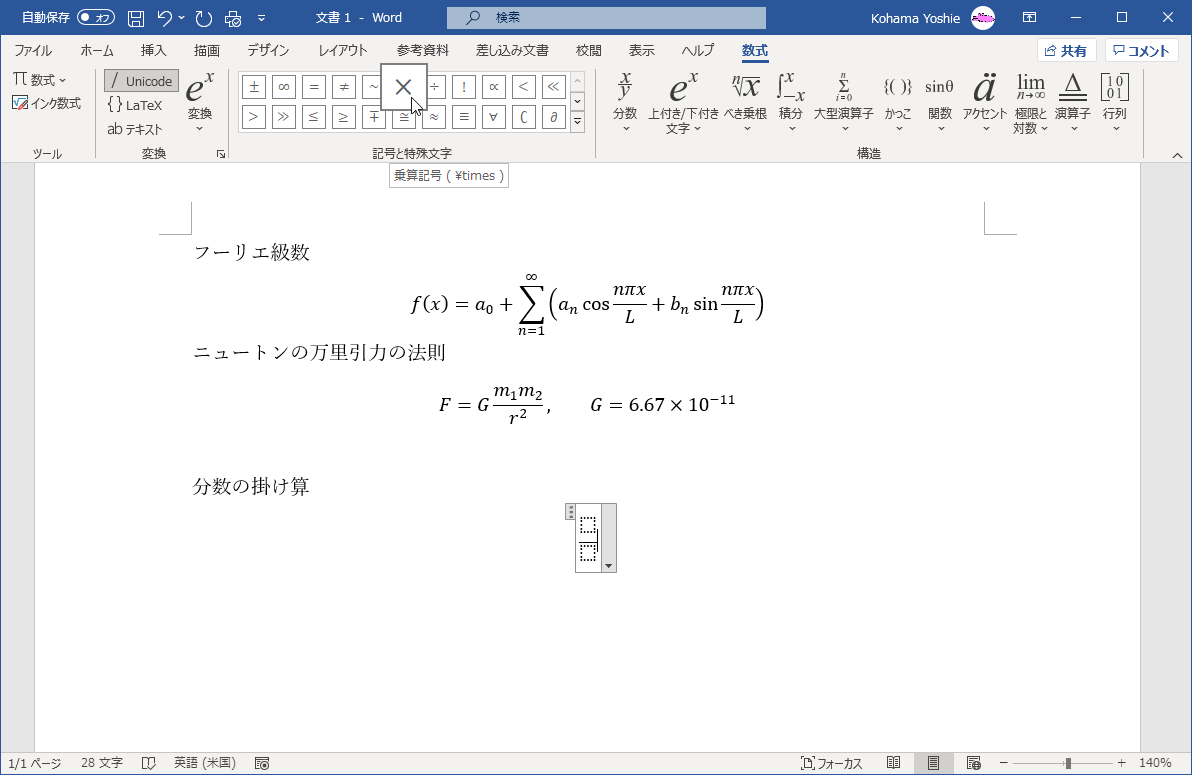The image size is (1192, 775).
Task: Click the print preview icon
Action: (x=233, y=17)
